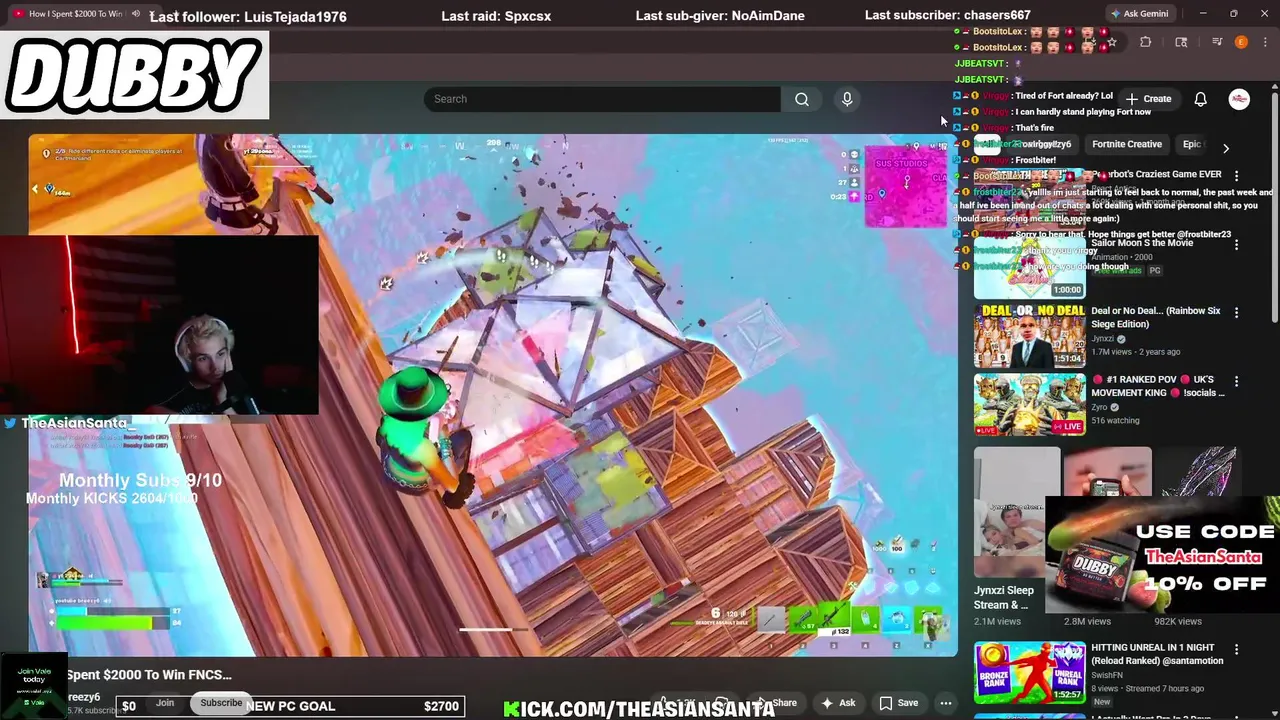The height and width of the screenshot is (720, 1280).
Task: Click into the YouTube Search field
Action: [x=601, y=99]
